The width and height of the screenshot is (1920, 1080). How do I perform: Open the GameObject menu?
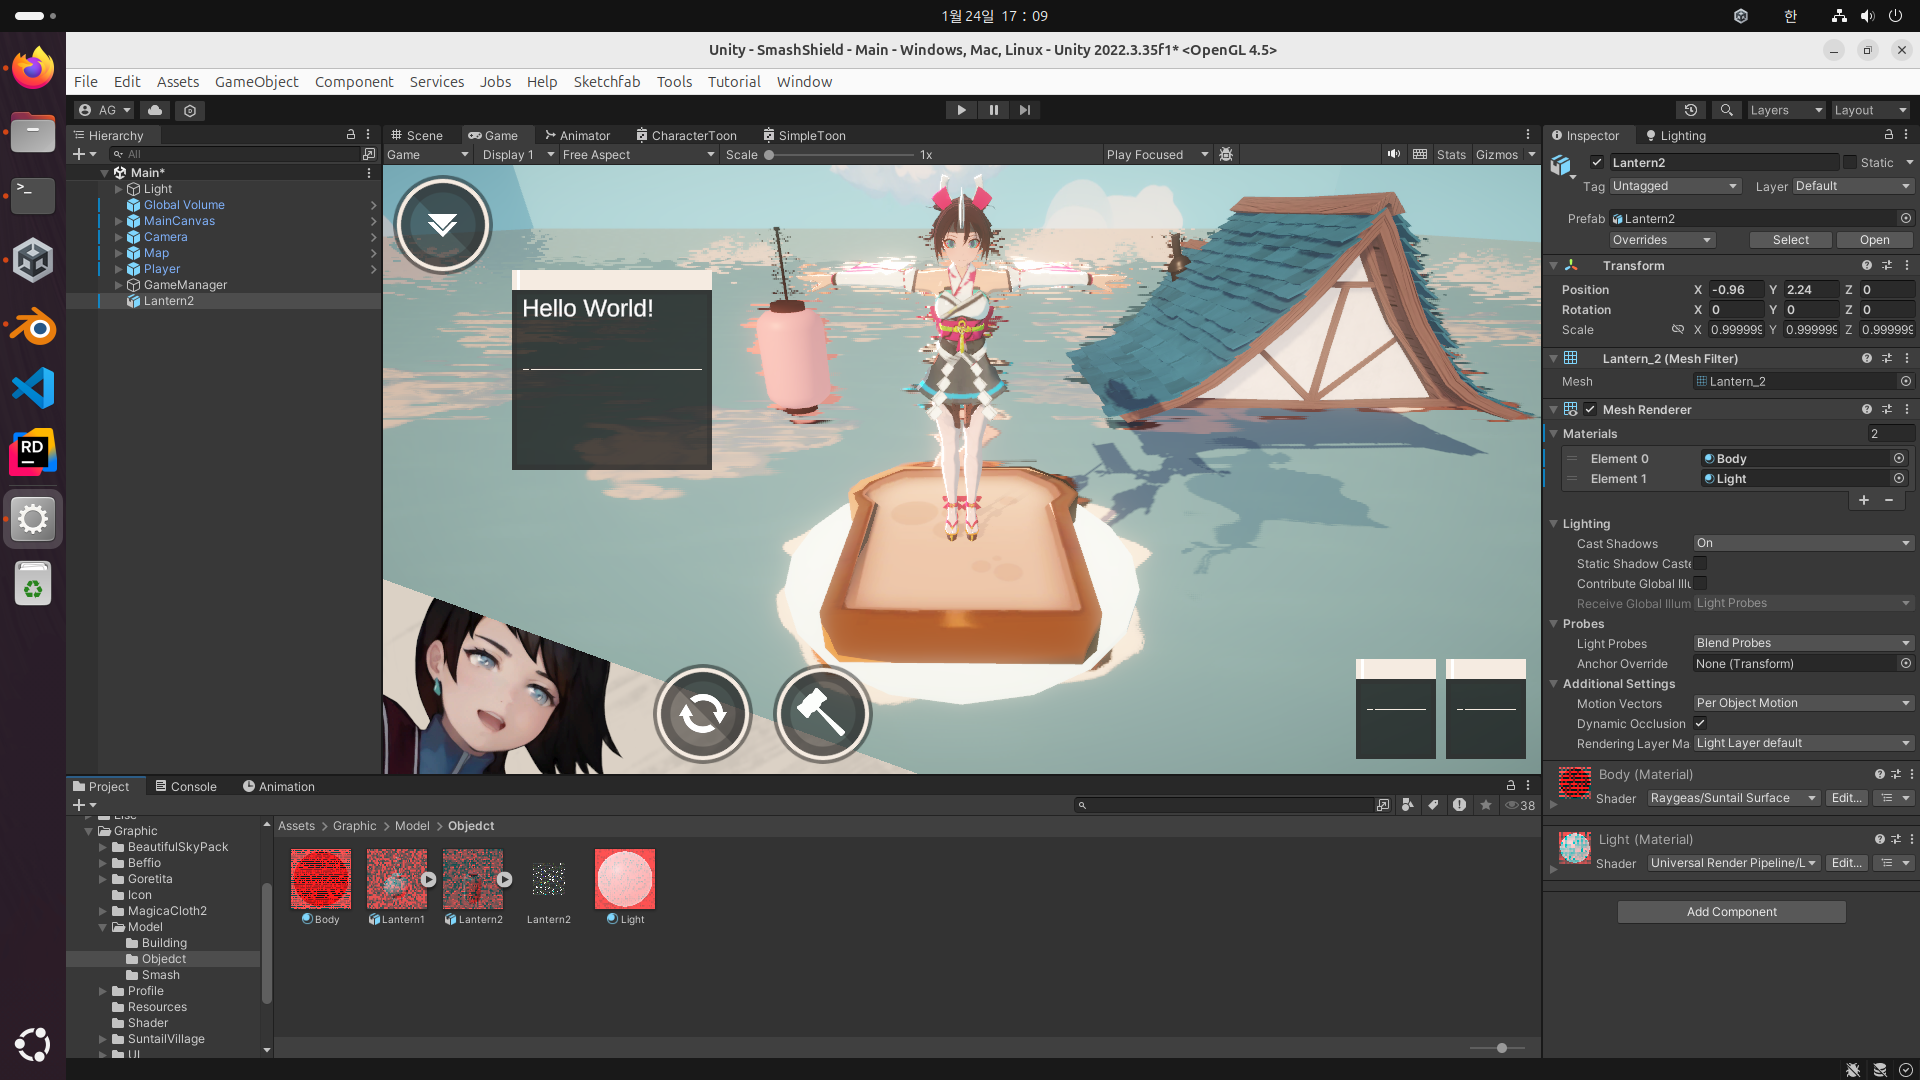[x=256, y=82]
